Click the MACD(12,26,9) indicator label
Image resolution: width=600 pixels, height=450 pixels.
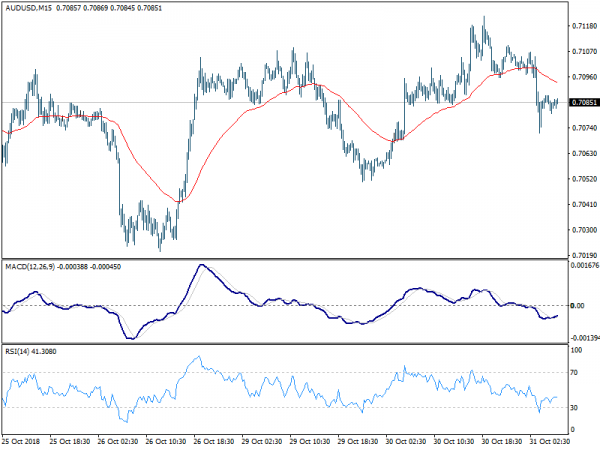pyautogui.click(x=30, y=267)
